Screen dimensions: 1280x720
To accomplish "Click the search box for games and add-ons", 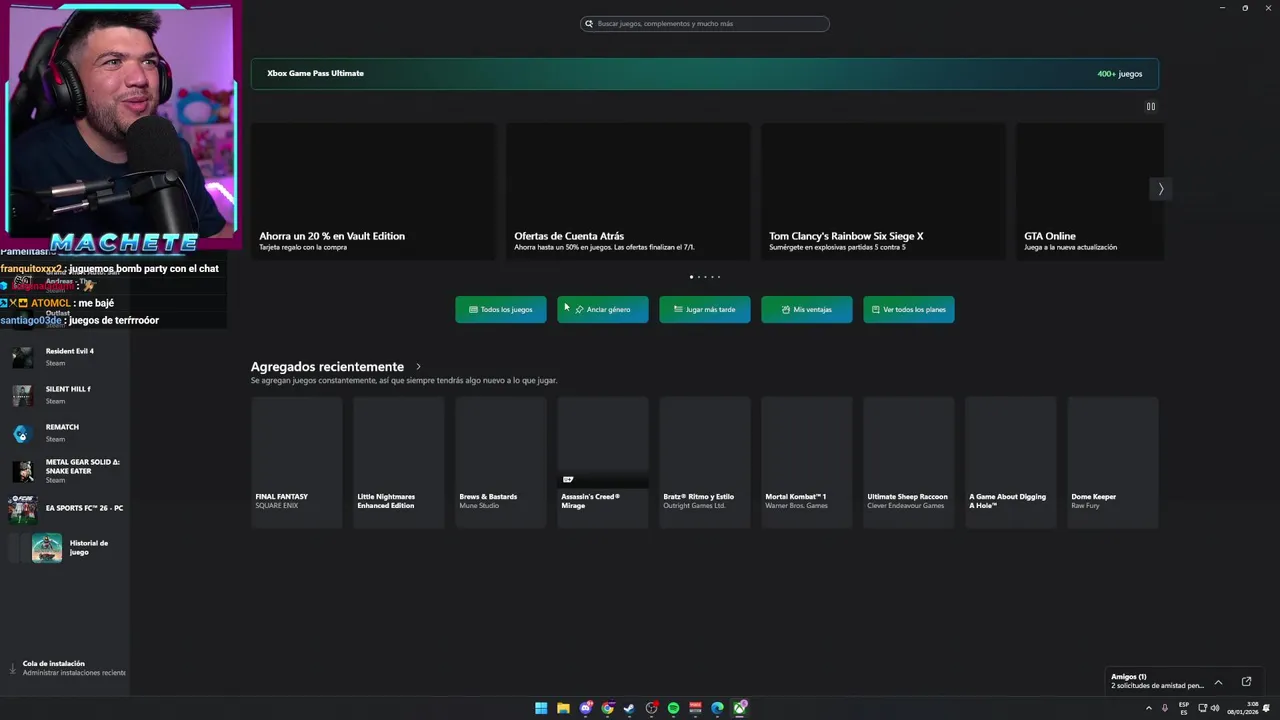I will (x=705, y=24).
